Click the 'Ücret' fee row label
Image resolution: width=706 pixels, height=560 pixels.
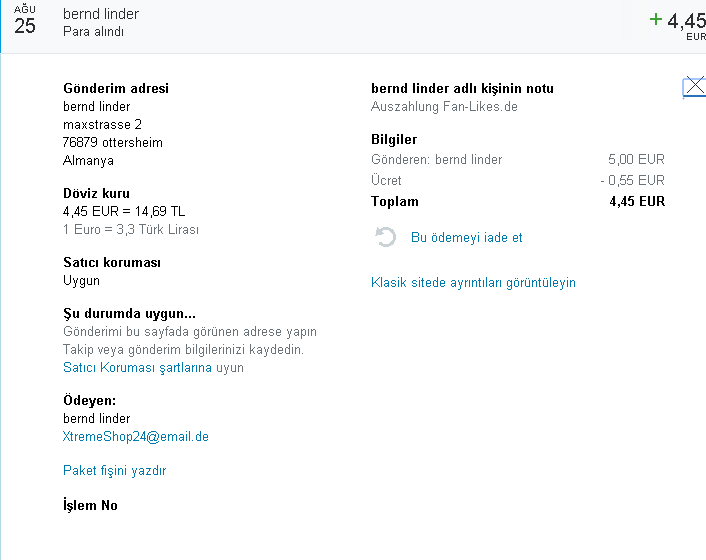click(x=386, y=180)
